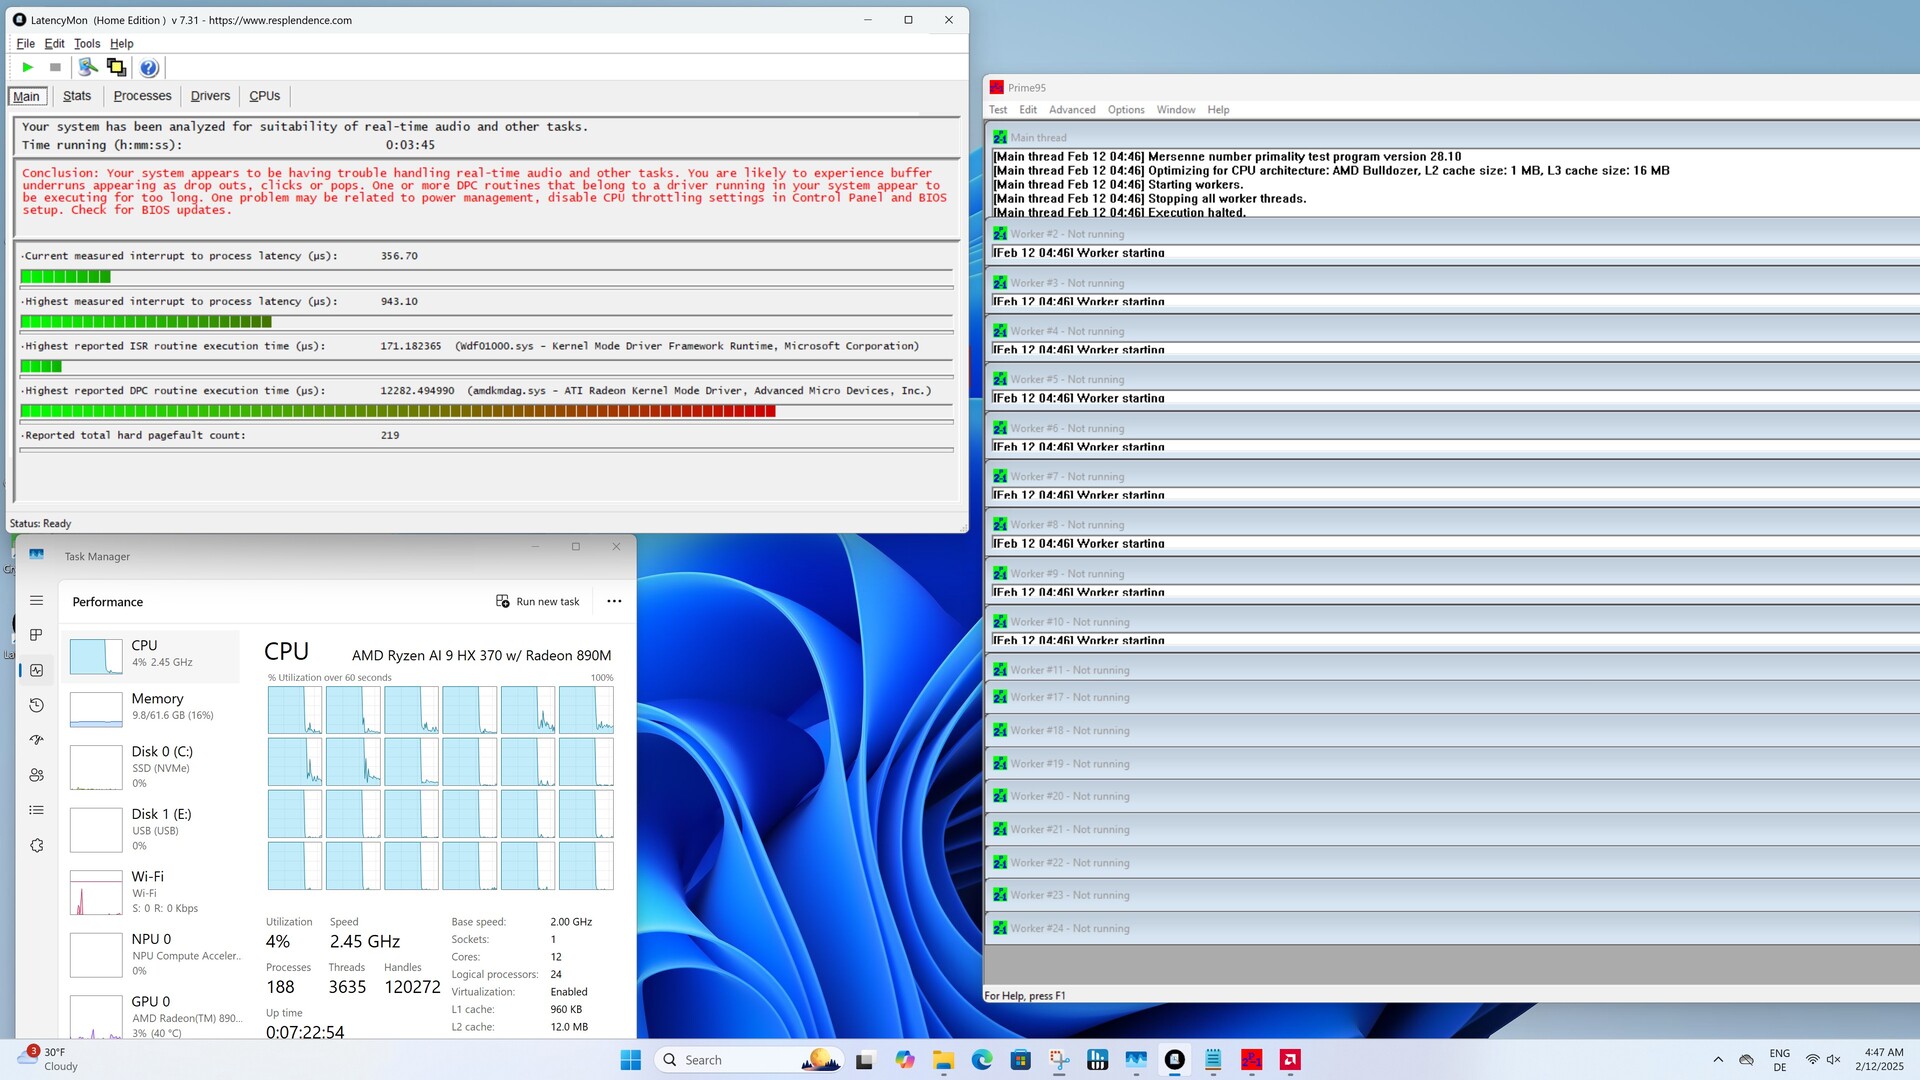
Task: Open the LatencyMon Tools menu
Action: pos(87,44)
